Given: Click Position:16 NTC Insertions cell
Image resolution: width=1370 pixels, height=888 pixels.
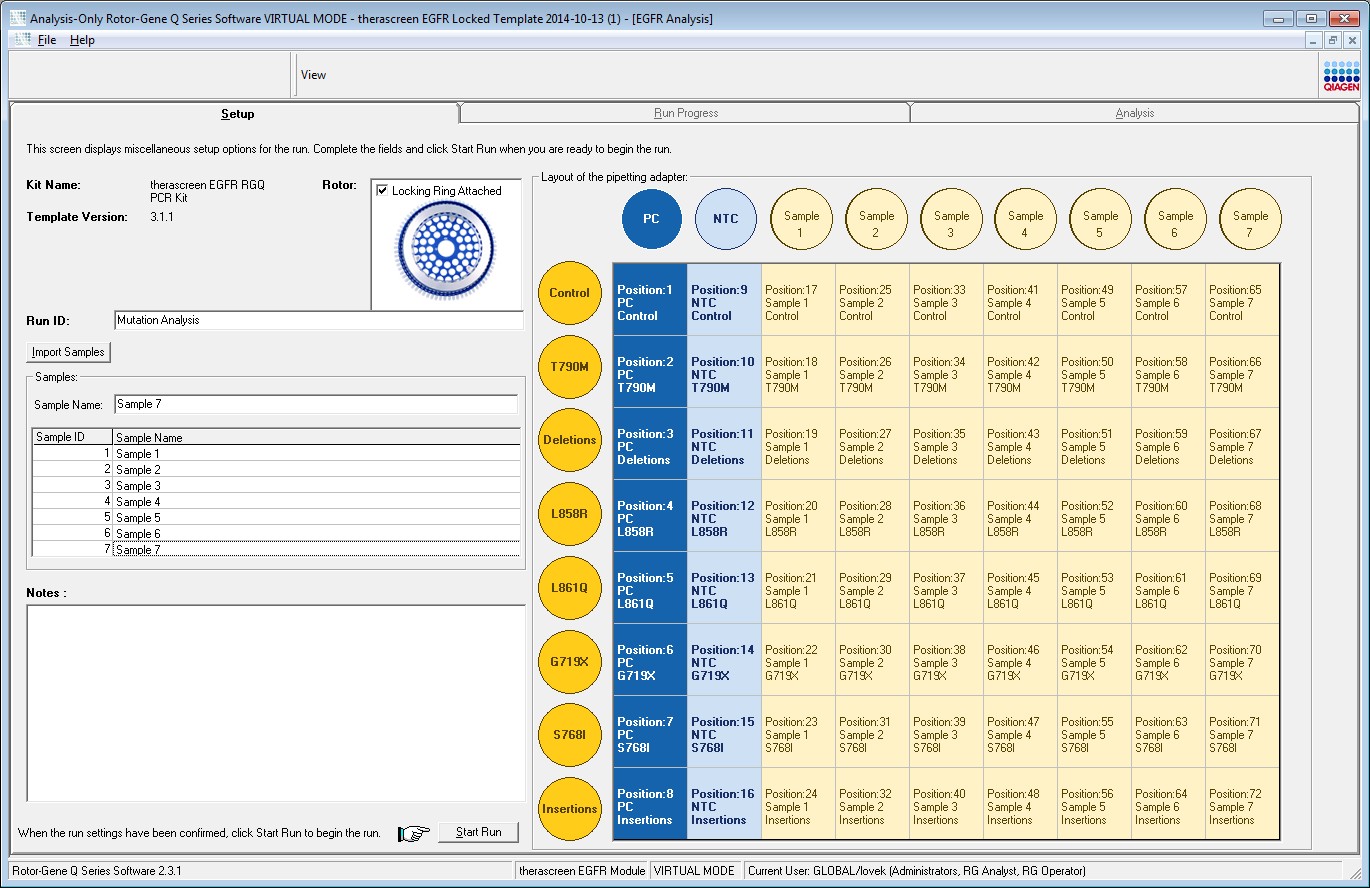Looking at the screenshot, I should coord(724,804).
